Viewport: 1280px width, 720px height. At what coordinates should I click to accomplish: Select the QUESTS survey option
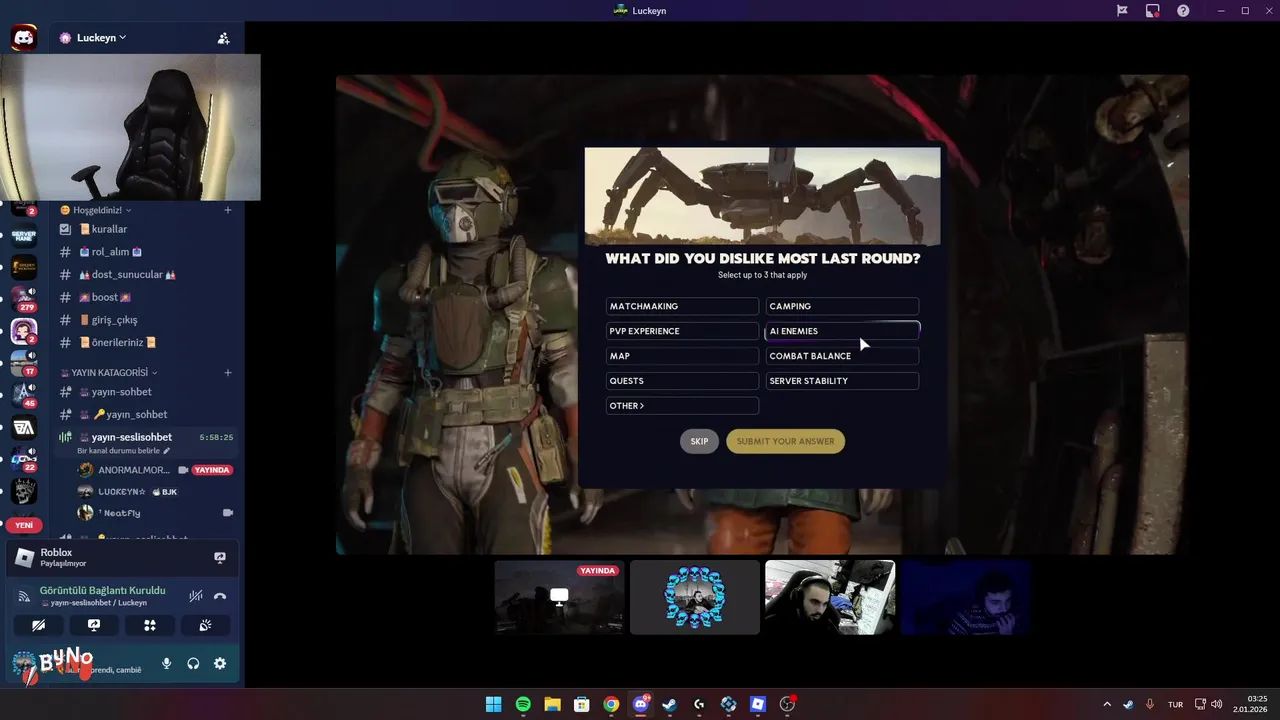click(x=682, y=381)
